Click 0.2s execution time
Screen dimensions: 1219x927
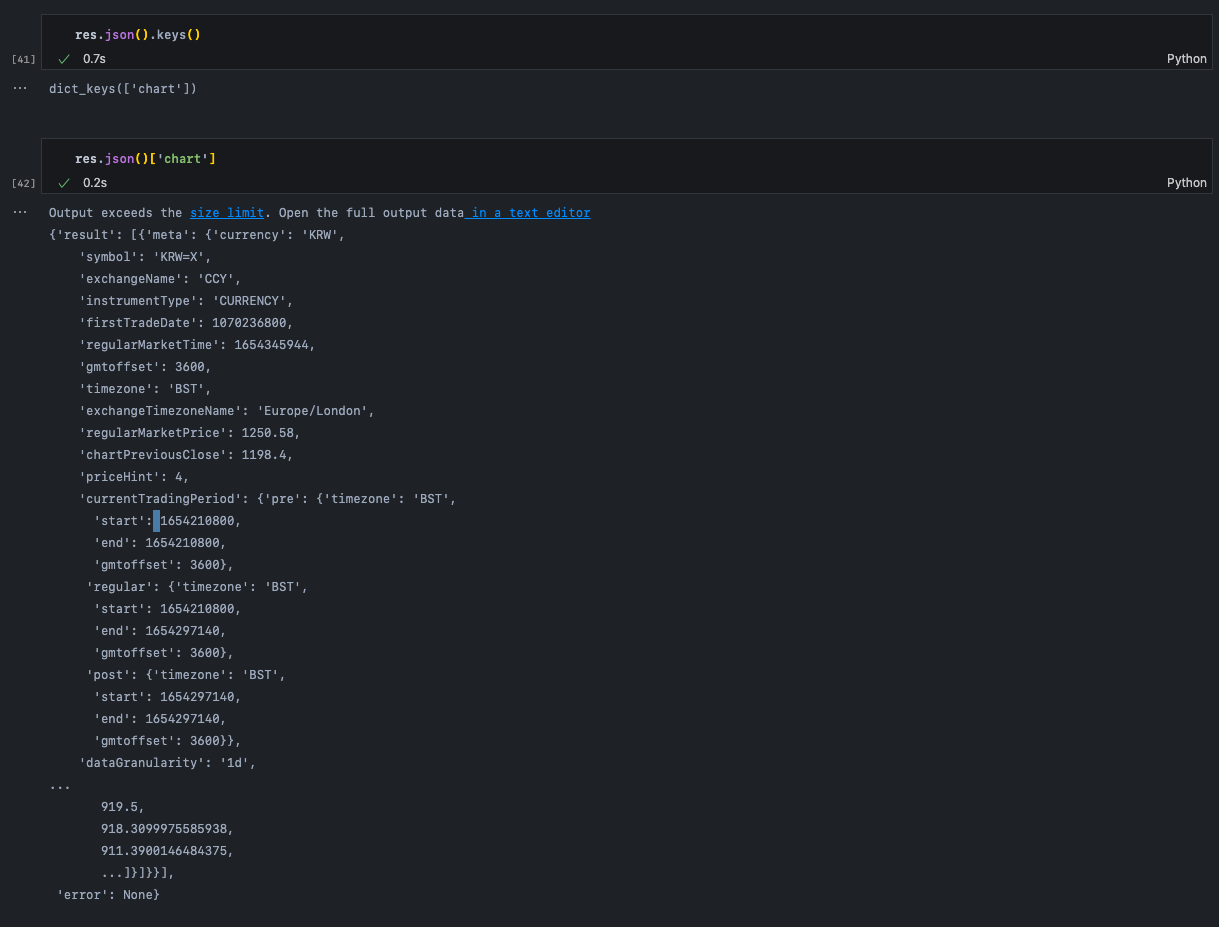coord(94,183)
